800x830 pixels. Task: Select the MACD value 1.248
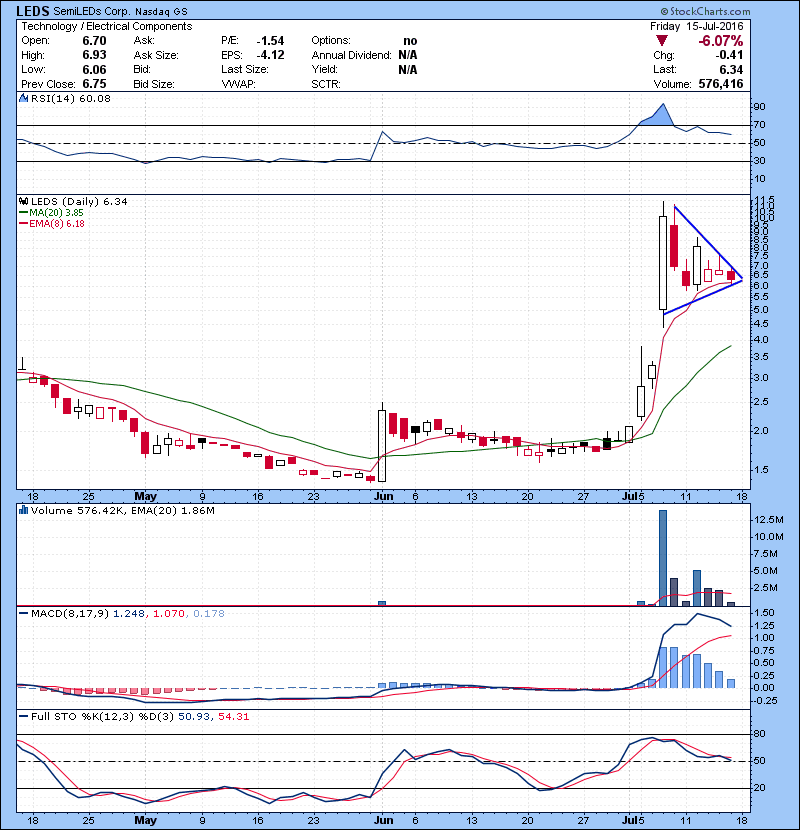click(x=129, y=614)
